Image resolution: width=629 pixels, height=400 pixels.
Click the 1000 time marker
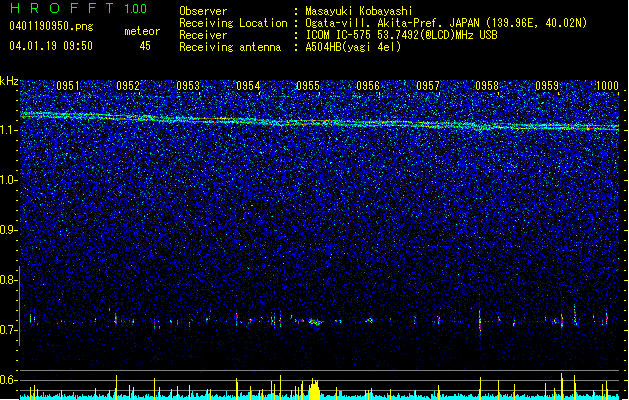tap(607, 86)
